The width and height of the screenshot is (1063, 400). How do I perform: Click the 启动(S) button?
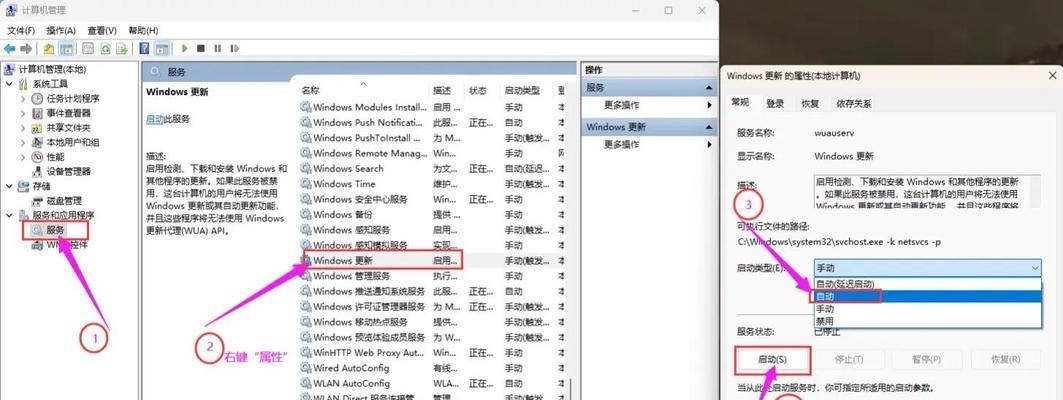click(x=772, y=359)
